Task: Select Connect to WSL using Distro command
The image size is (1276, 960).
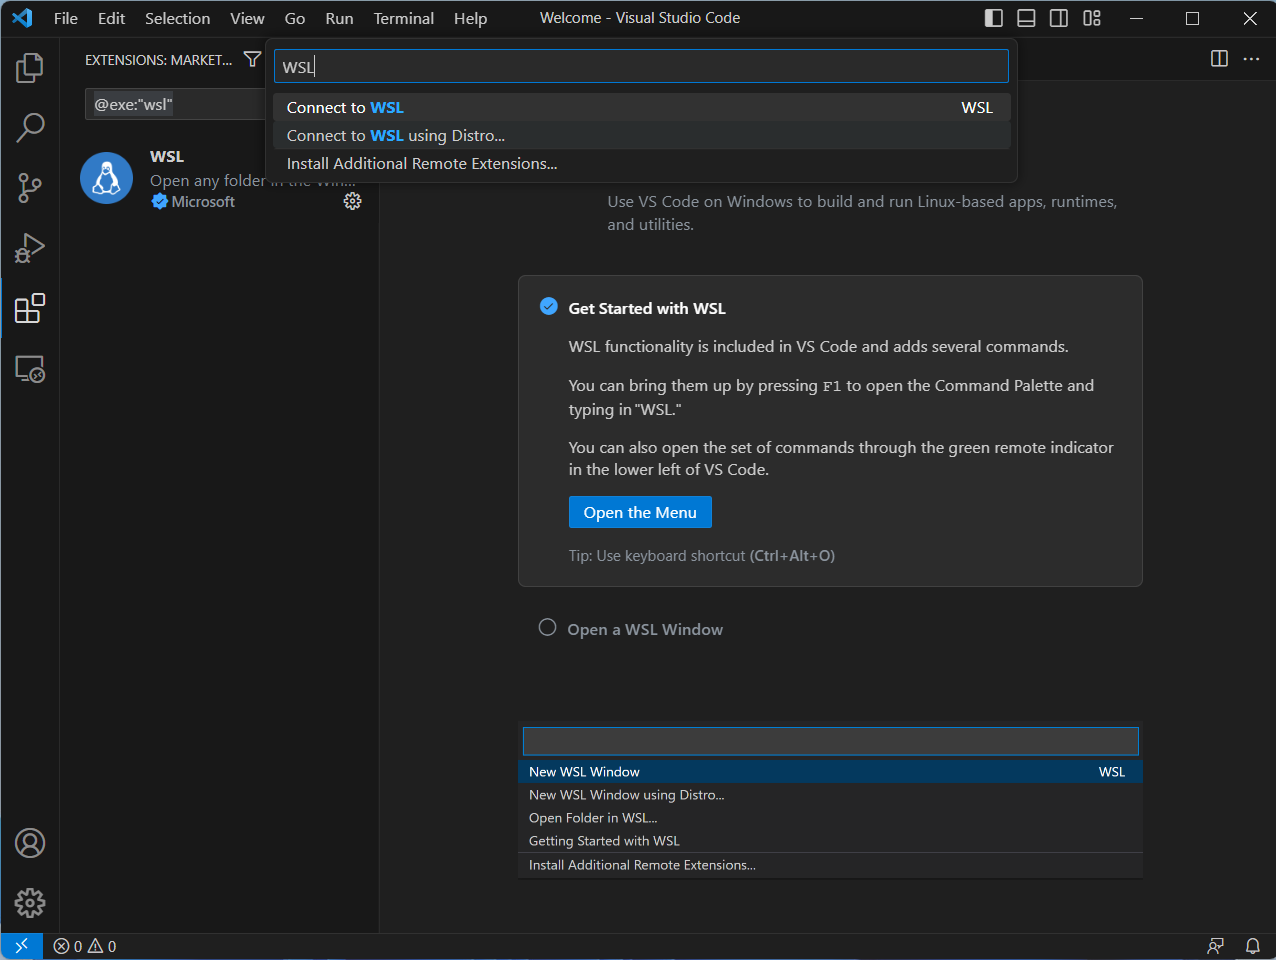Action: [395, 136]
